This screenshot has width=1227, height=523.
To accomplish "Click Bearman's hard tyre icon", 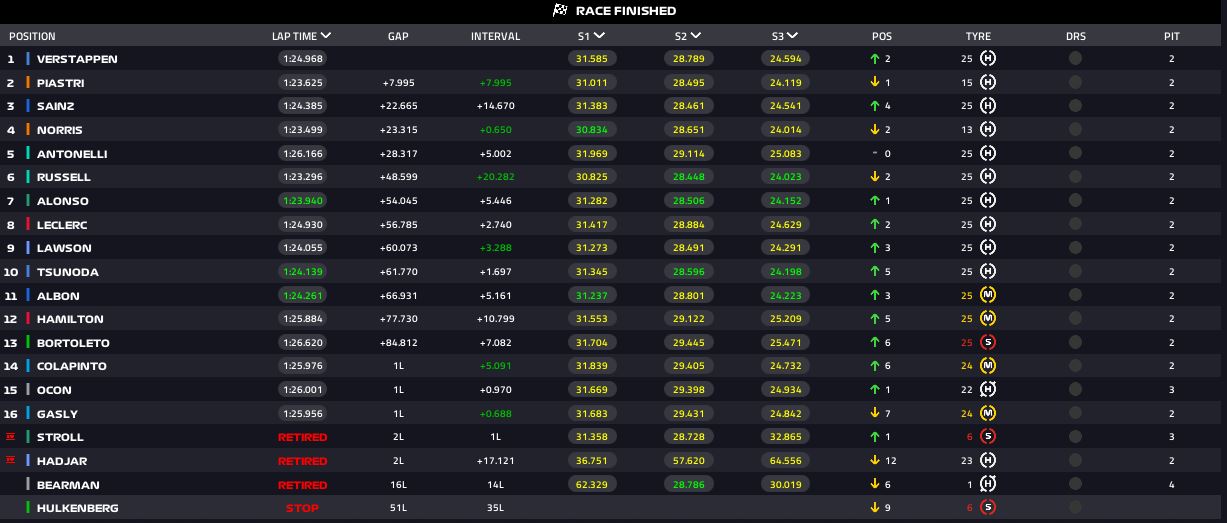I will [x=988, y=485].
